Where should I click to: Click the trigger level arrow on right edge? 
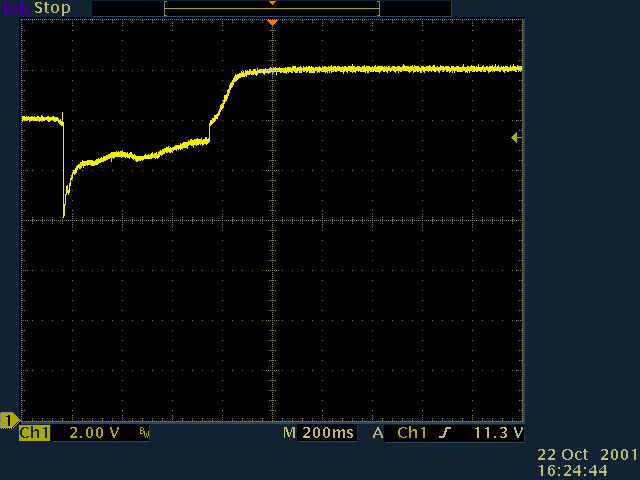(x=515, y=138)
